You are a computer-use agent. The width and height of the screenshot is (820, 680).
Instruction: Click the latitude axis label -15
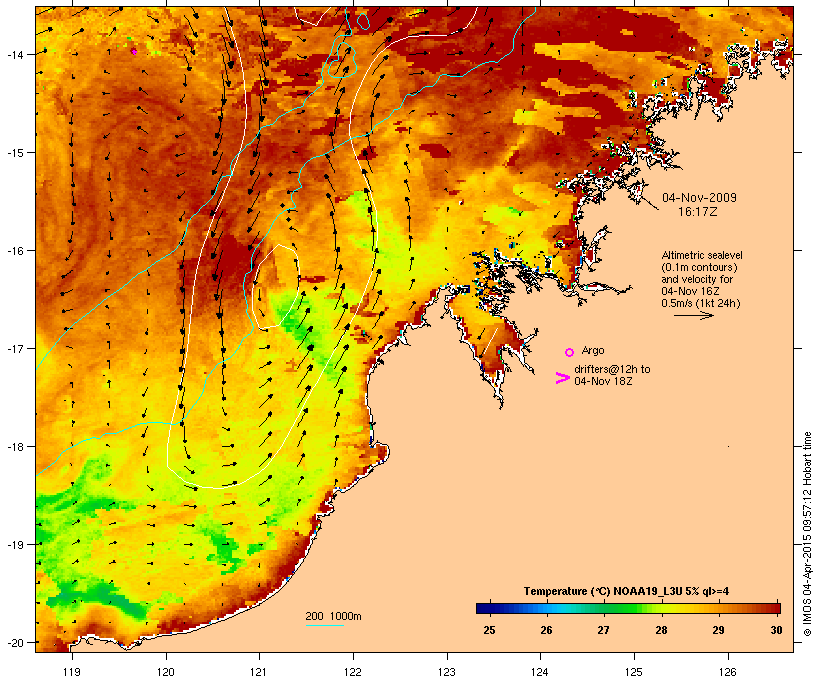pyautogui.click(x=15, y=153)
